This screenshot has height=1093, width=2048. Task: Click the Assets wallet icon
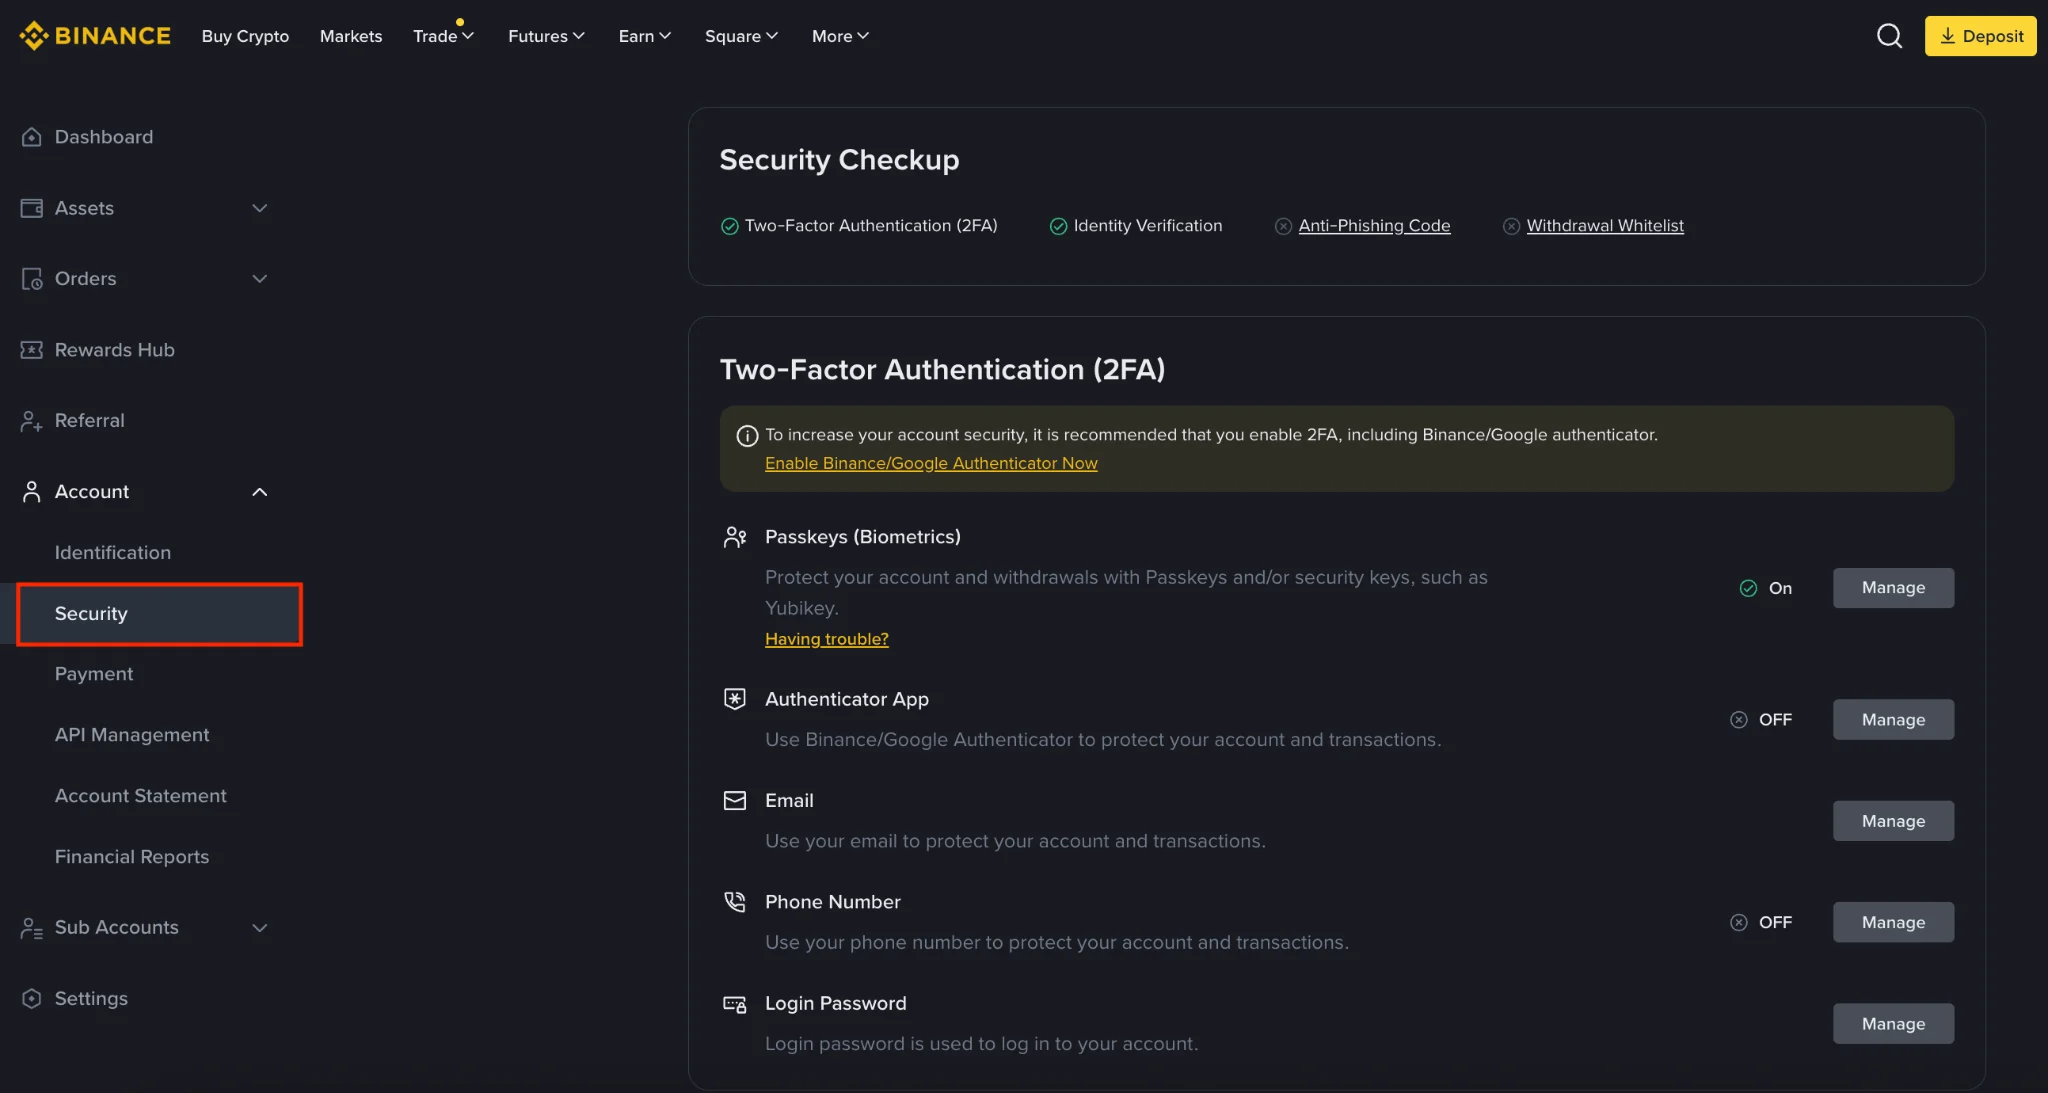tap(32, 208)
